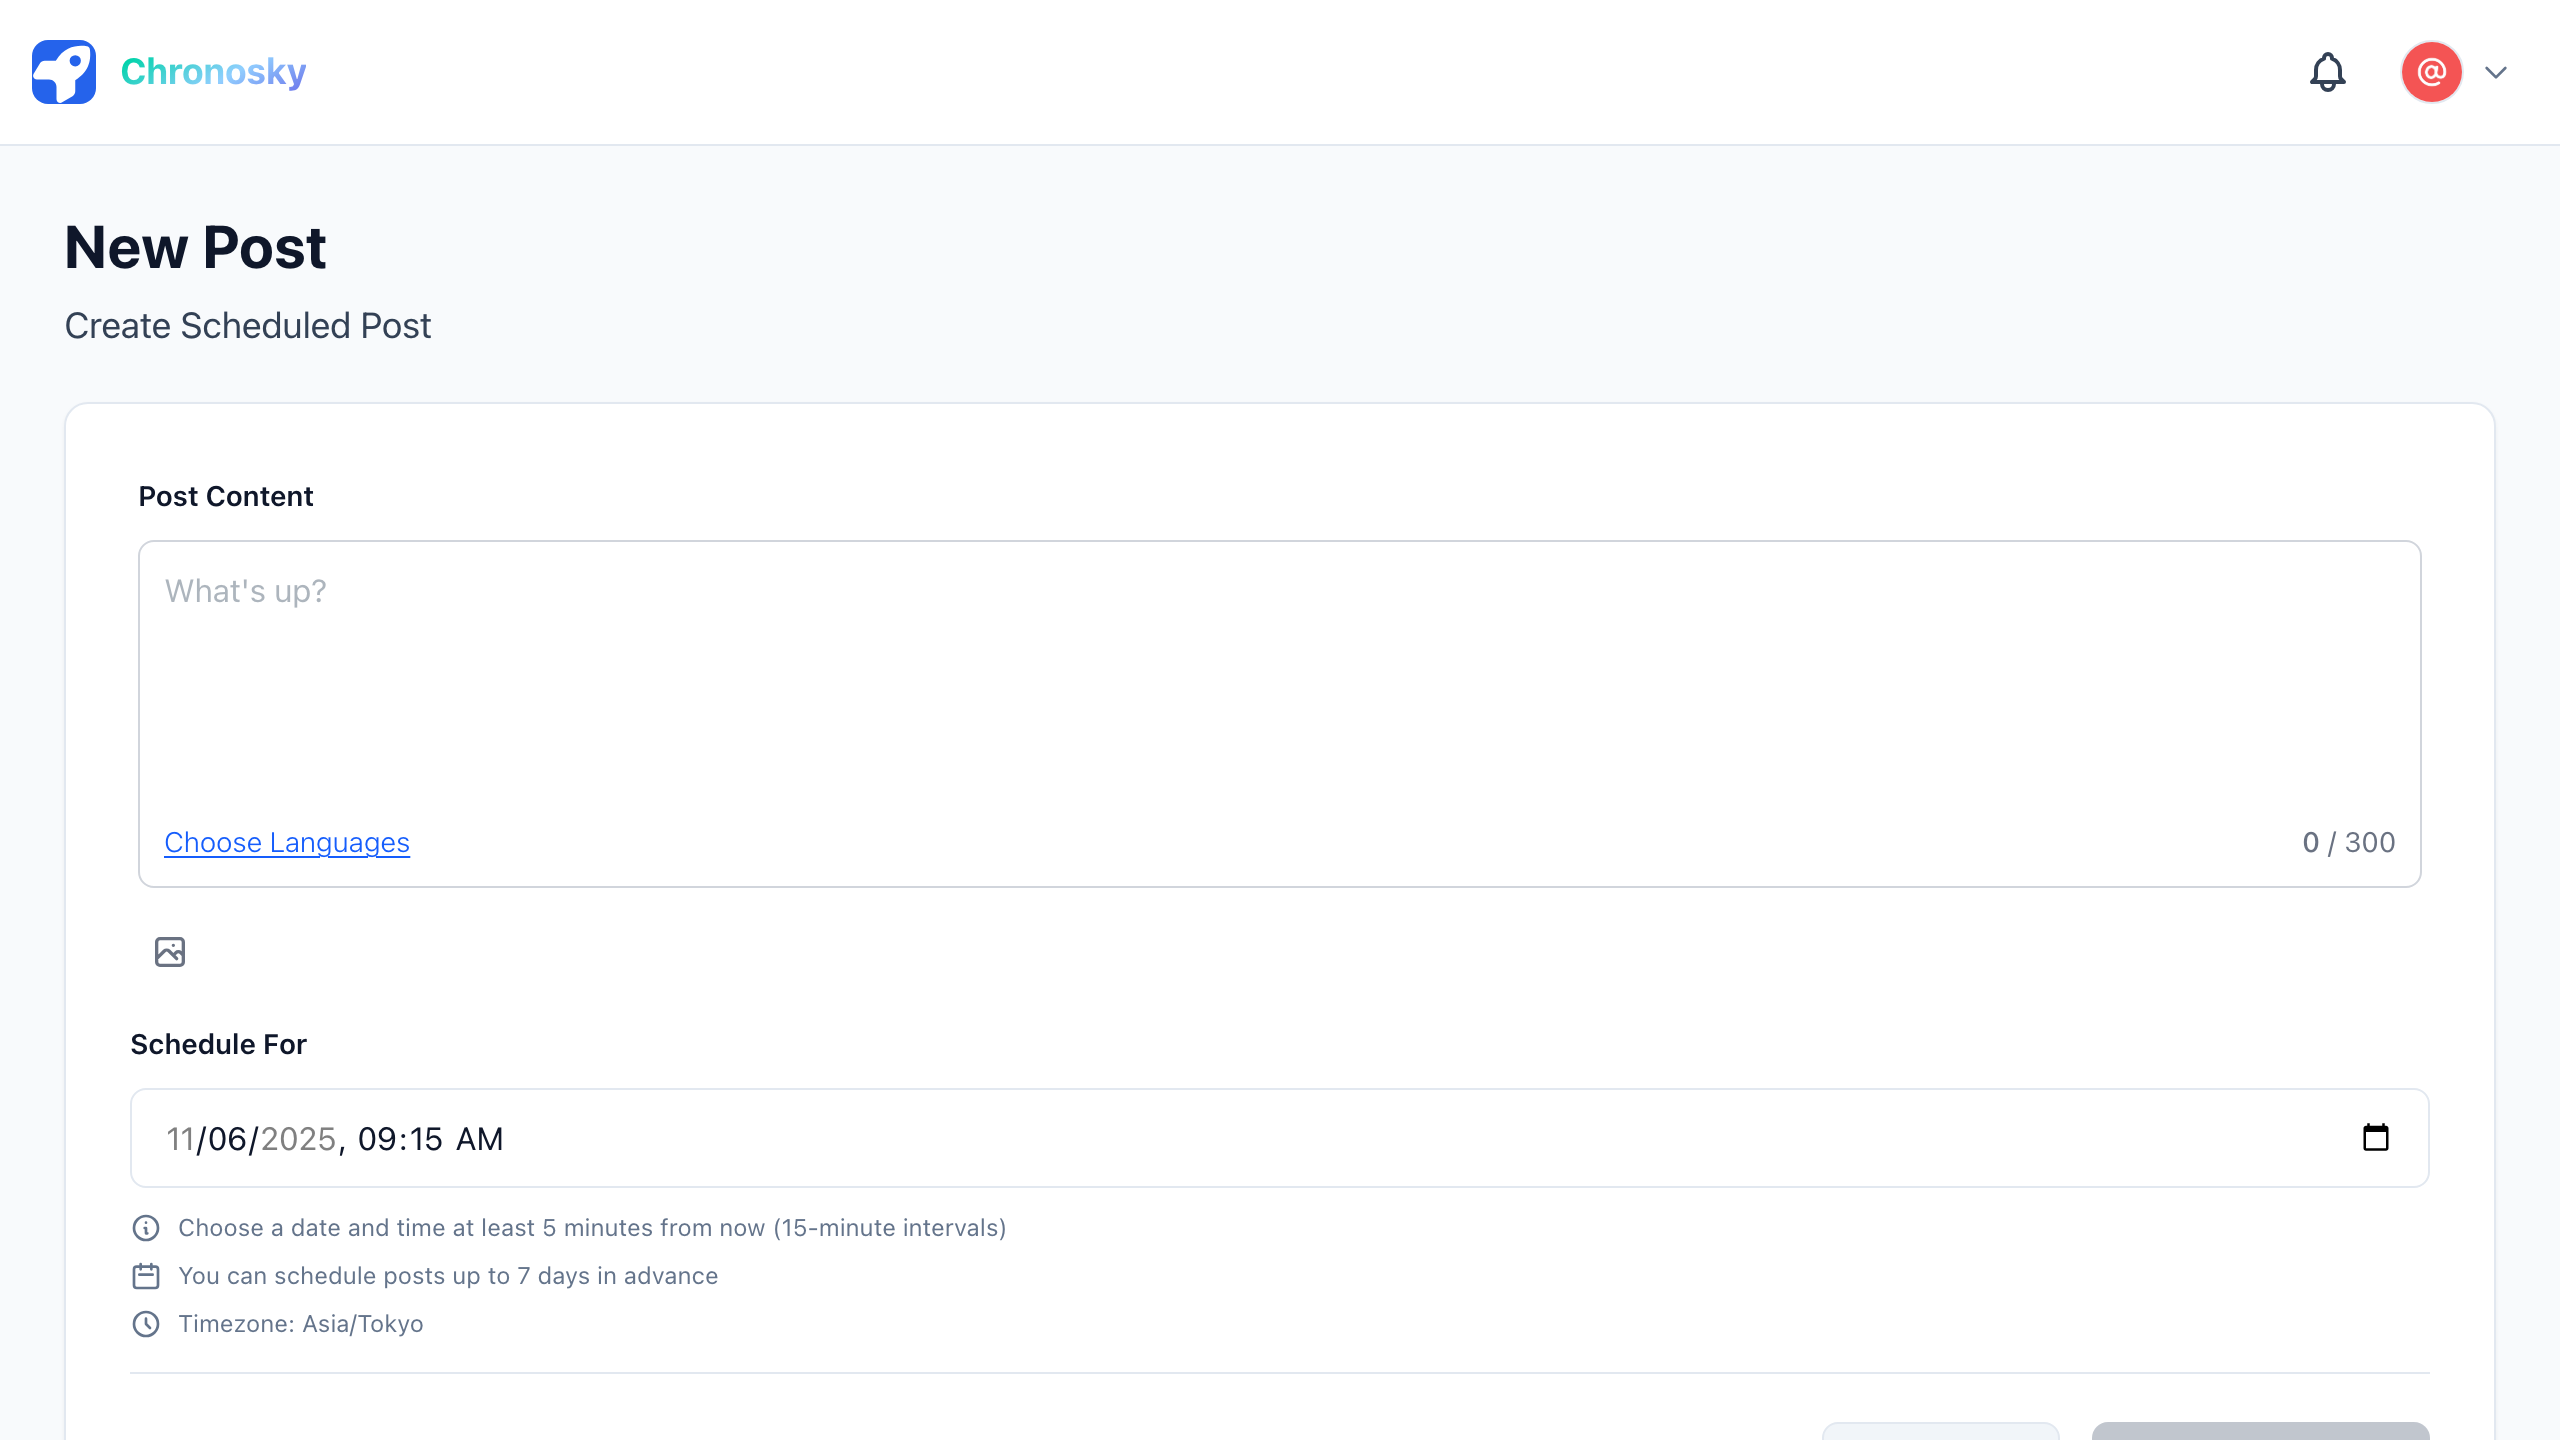Select the year 2025 segment of the date
This screenshot has width=2560, height=1440.
[297, 1138]
